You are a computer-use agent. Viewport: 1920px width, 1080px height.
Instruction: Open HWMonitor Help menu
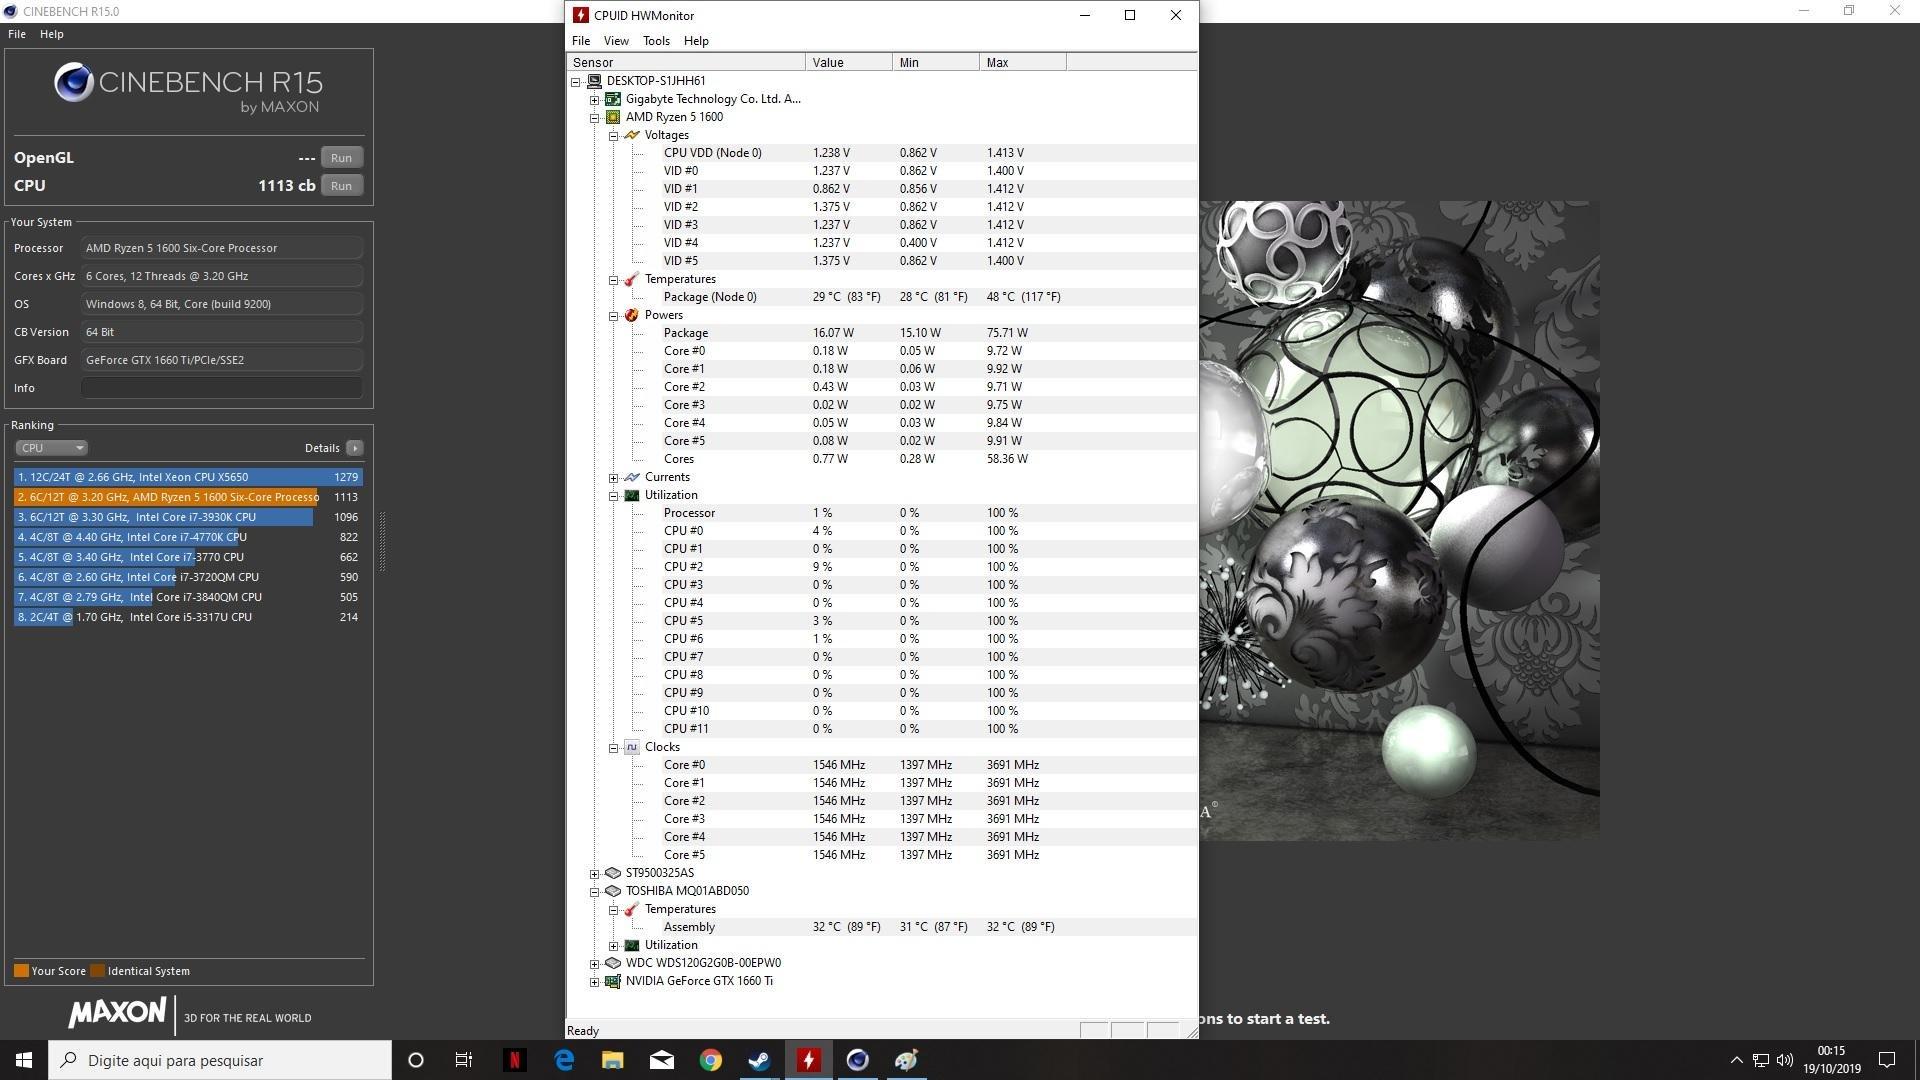696,41
